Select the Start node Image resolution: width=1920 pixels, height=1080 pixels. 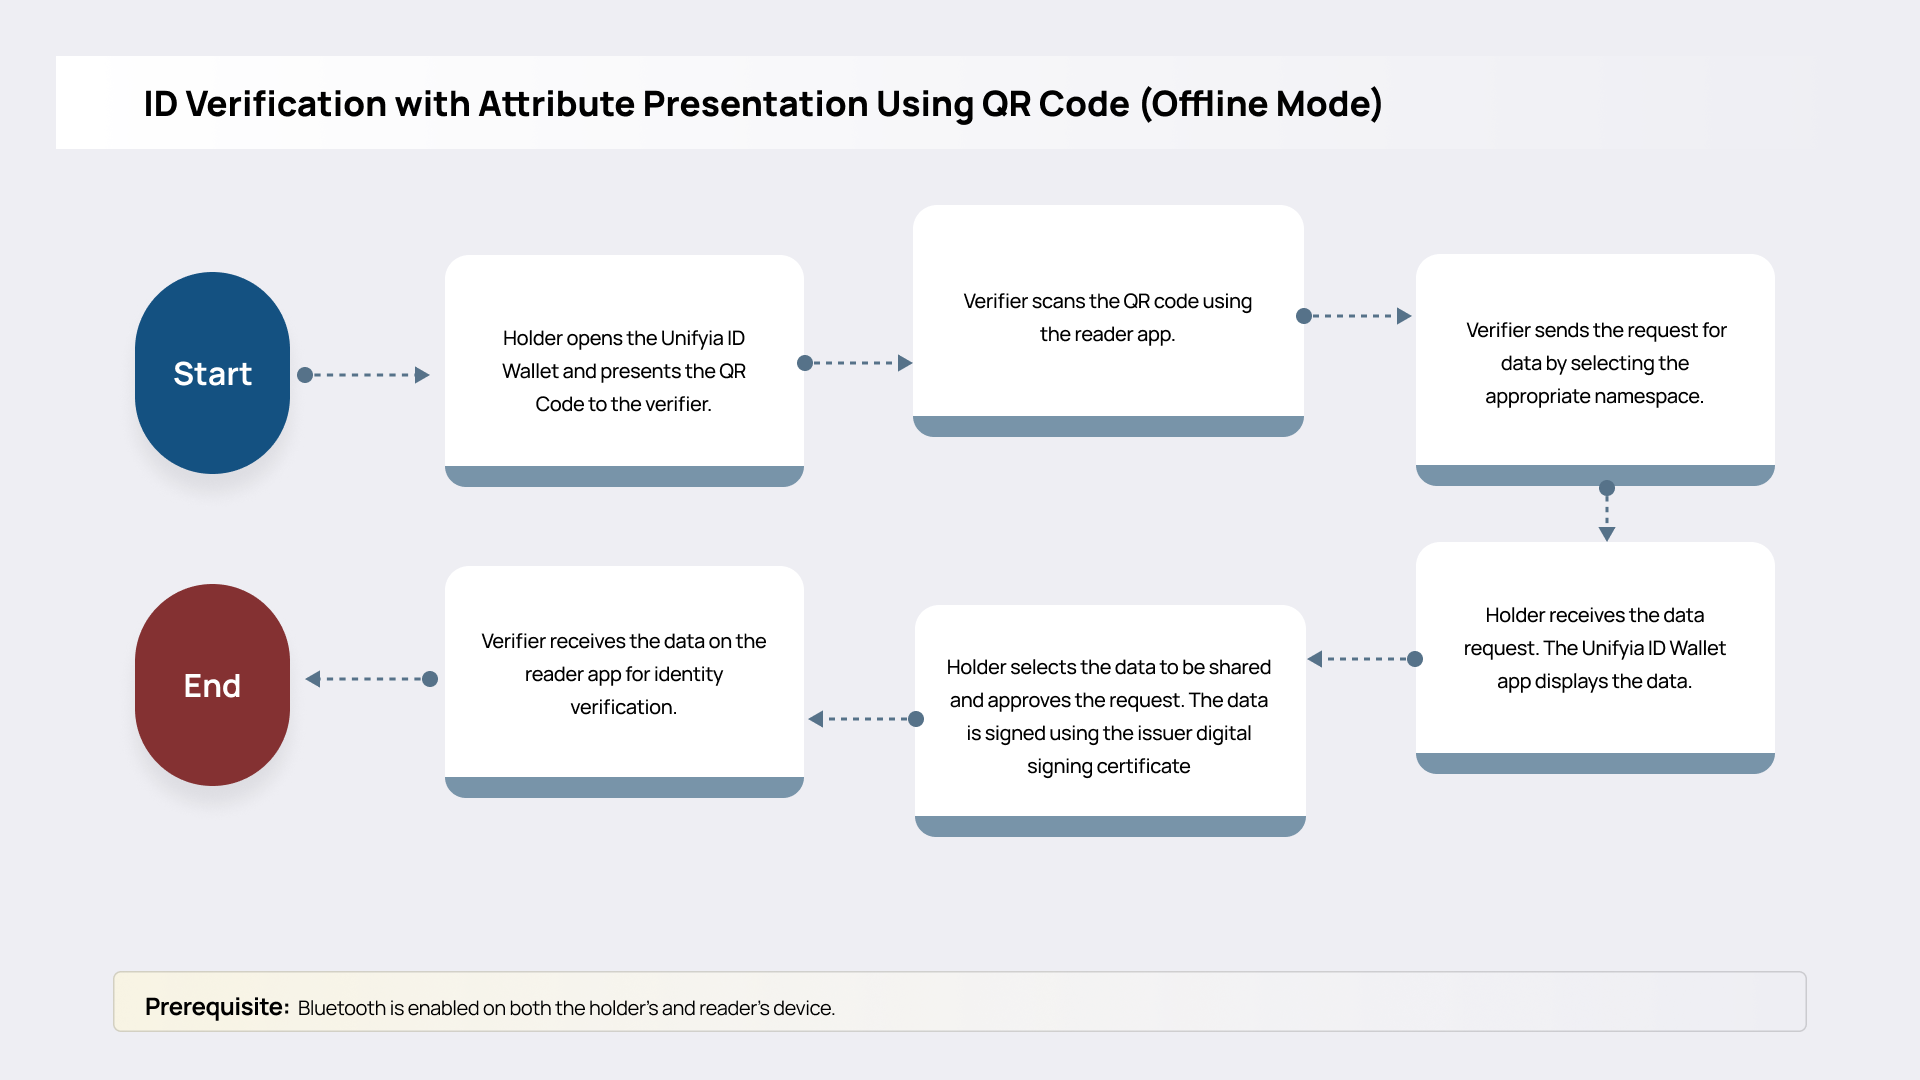click(x=212, y=373)
